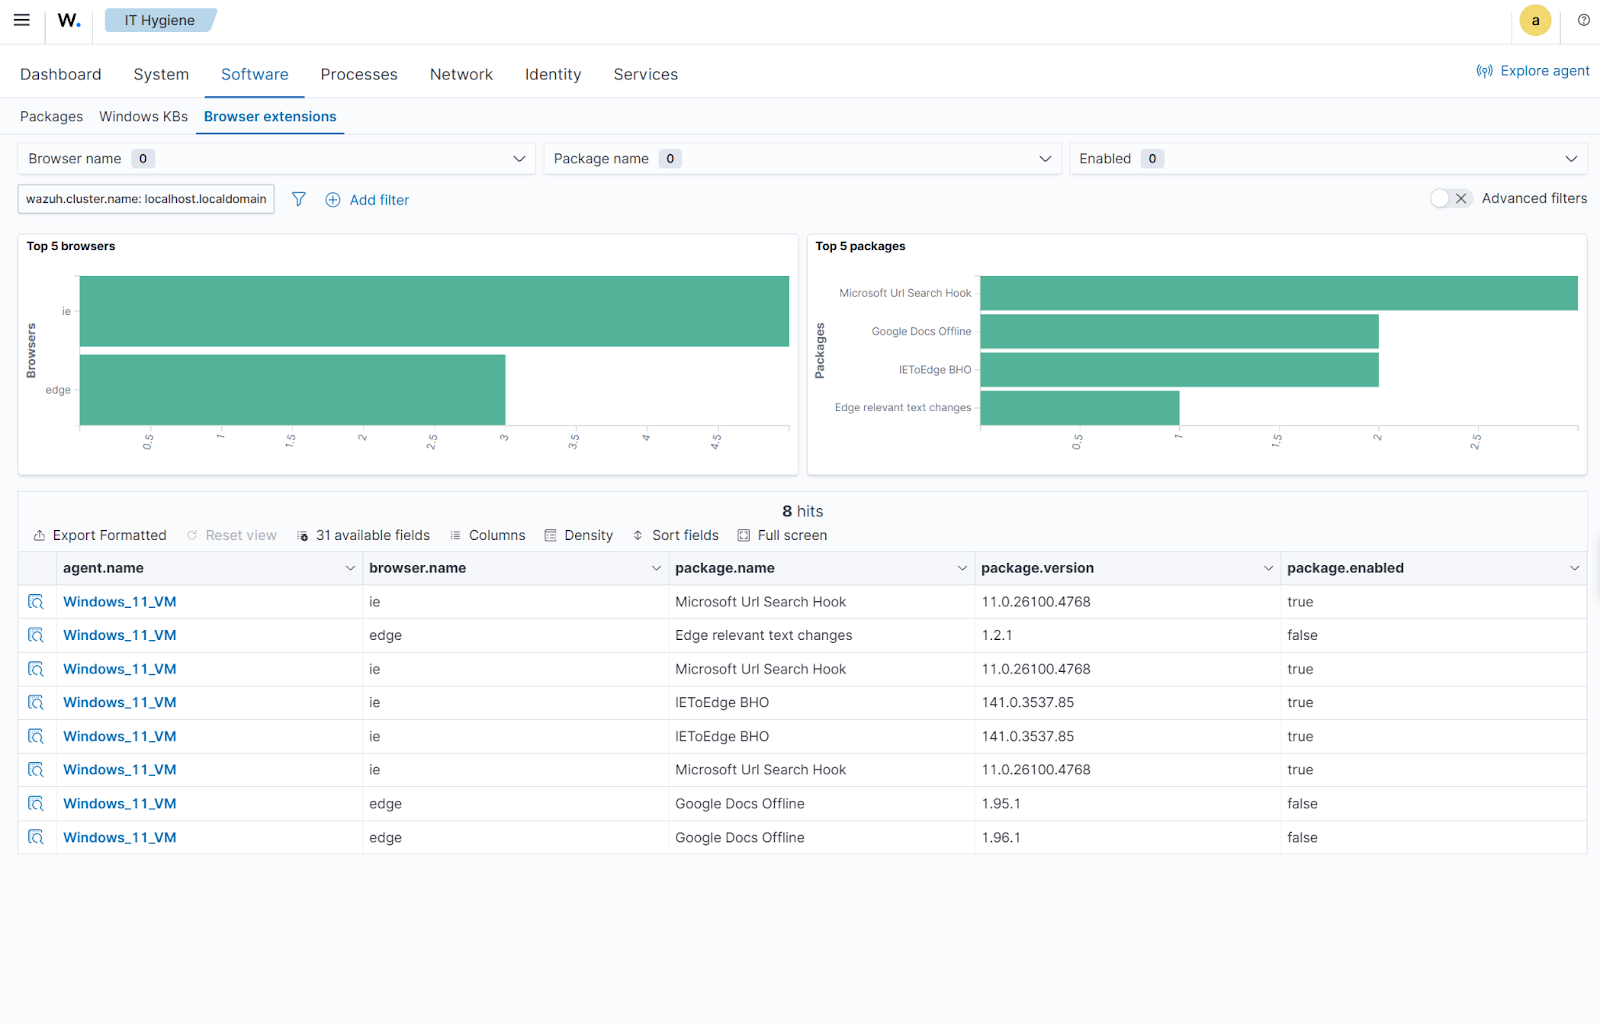Click the edge bar in Top 5 browsers chart
The height and width of the screenshot is (1023, 1600).
(x=292, y=390)
